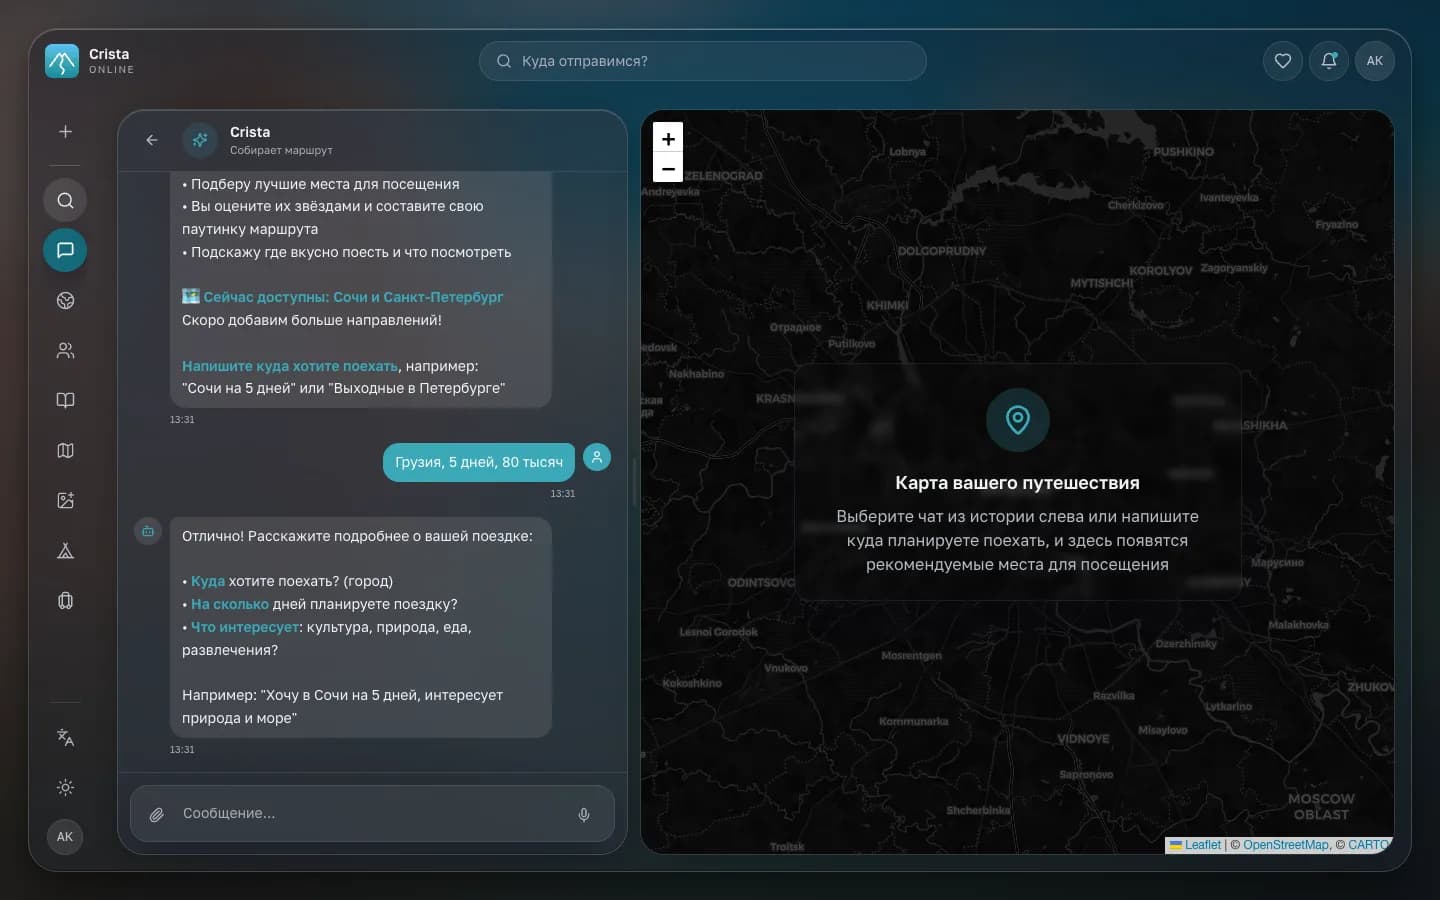The height and width of the screenshot is (900, 1440).
Task: Click the "Собирает маршрут" status text
Action: (281, 151)
